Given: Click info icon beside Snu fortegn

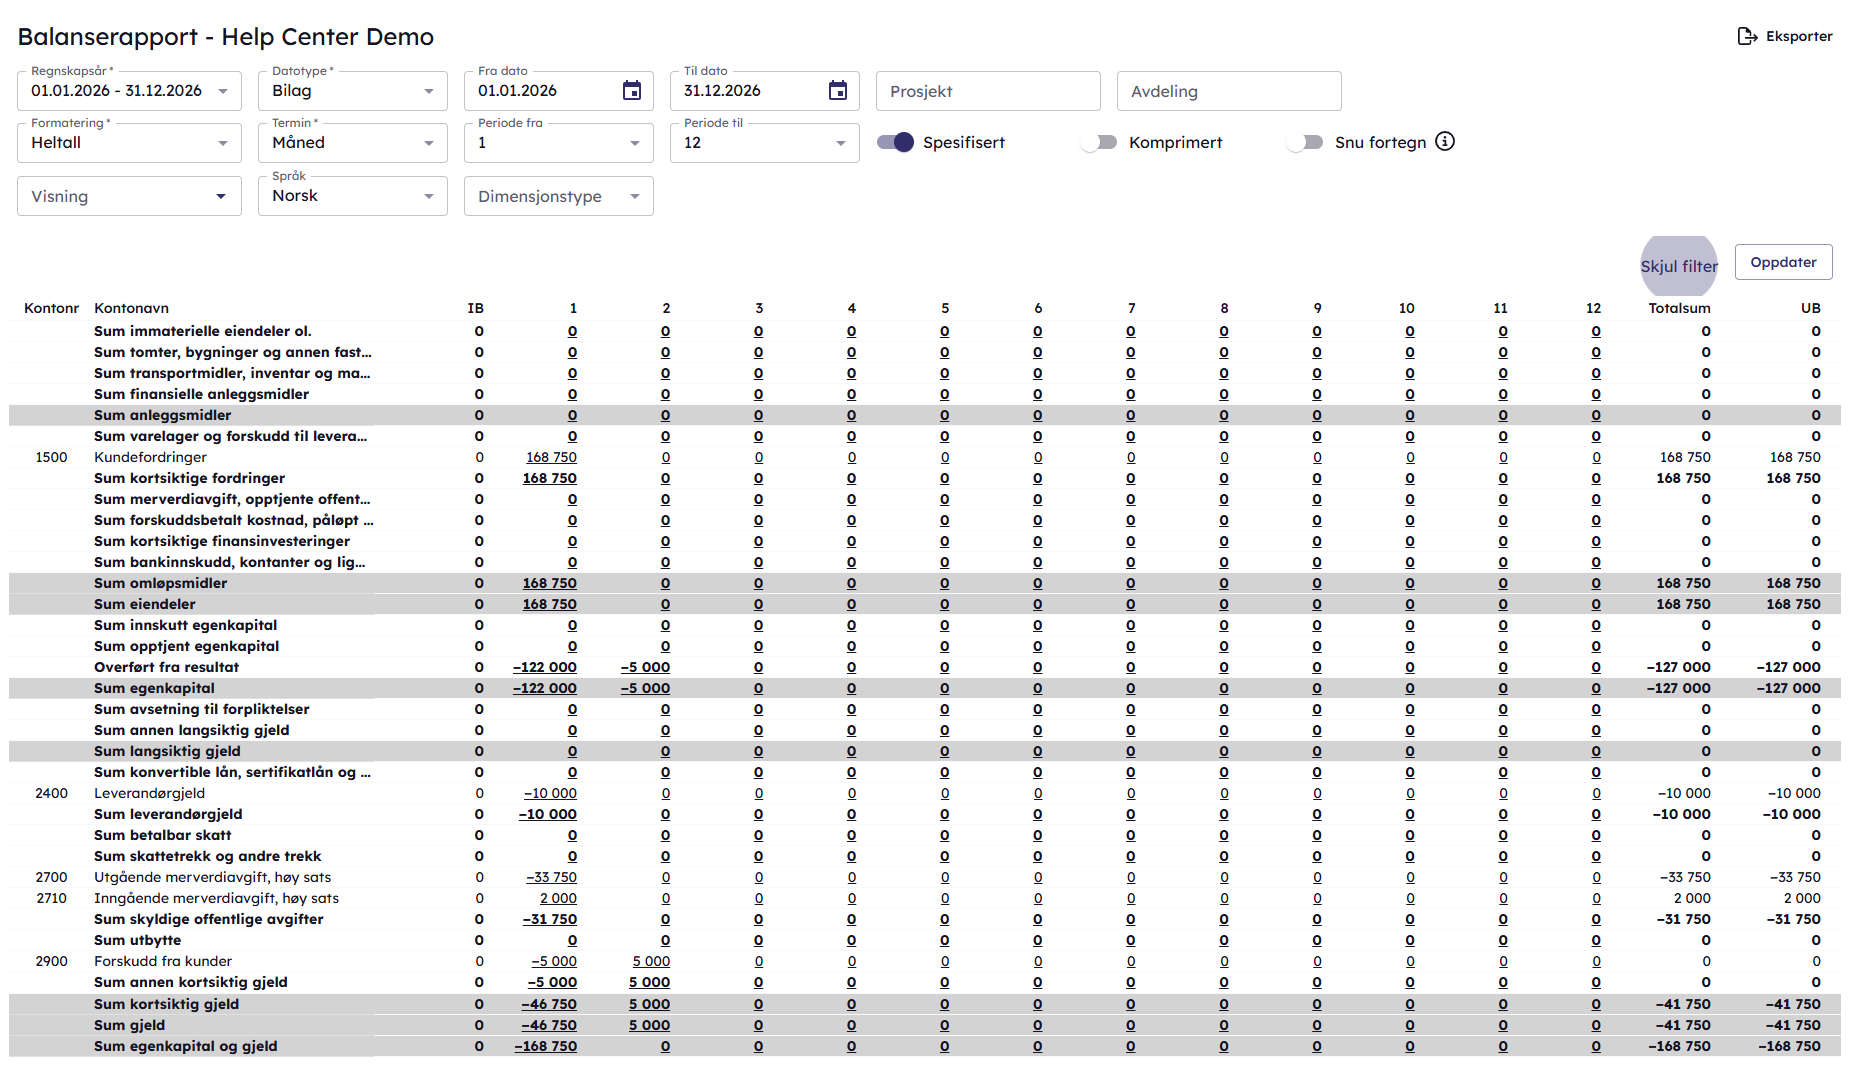Looking at the screenshot, I should coord(1445,142).
